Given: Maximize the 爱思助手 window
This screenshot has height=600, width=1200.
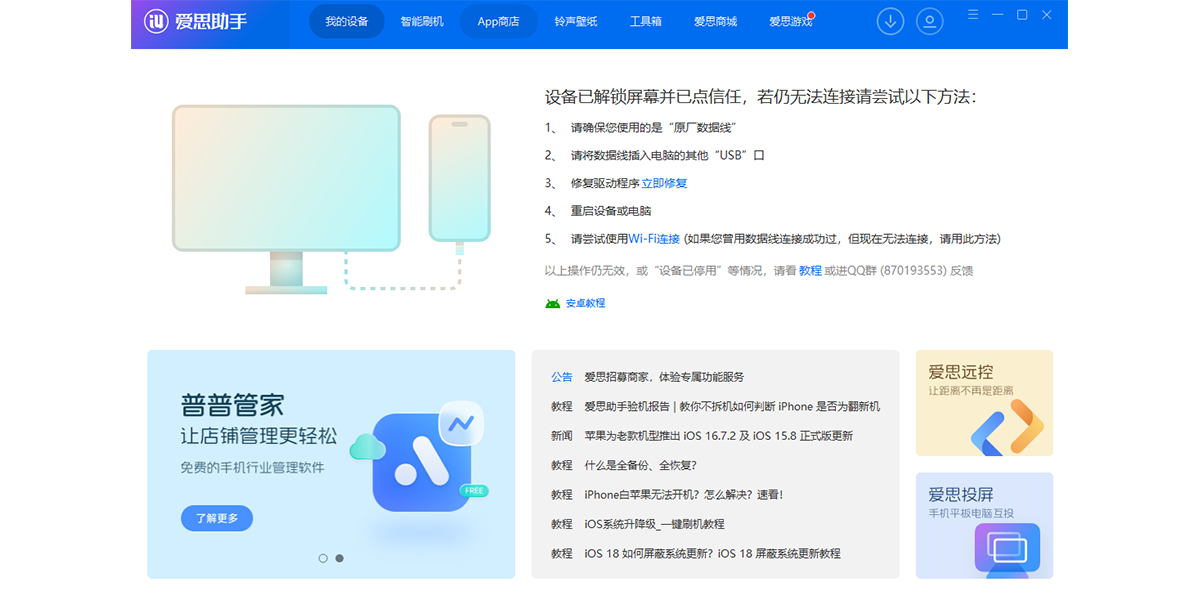Looking at the screenshot, I should [1022, 15].
